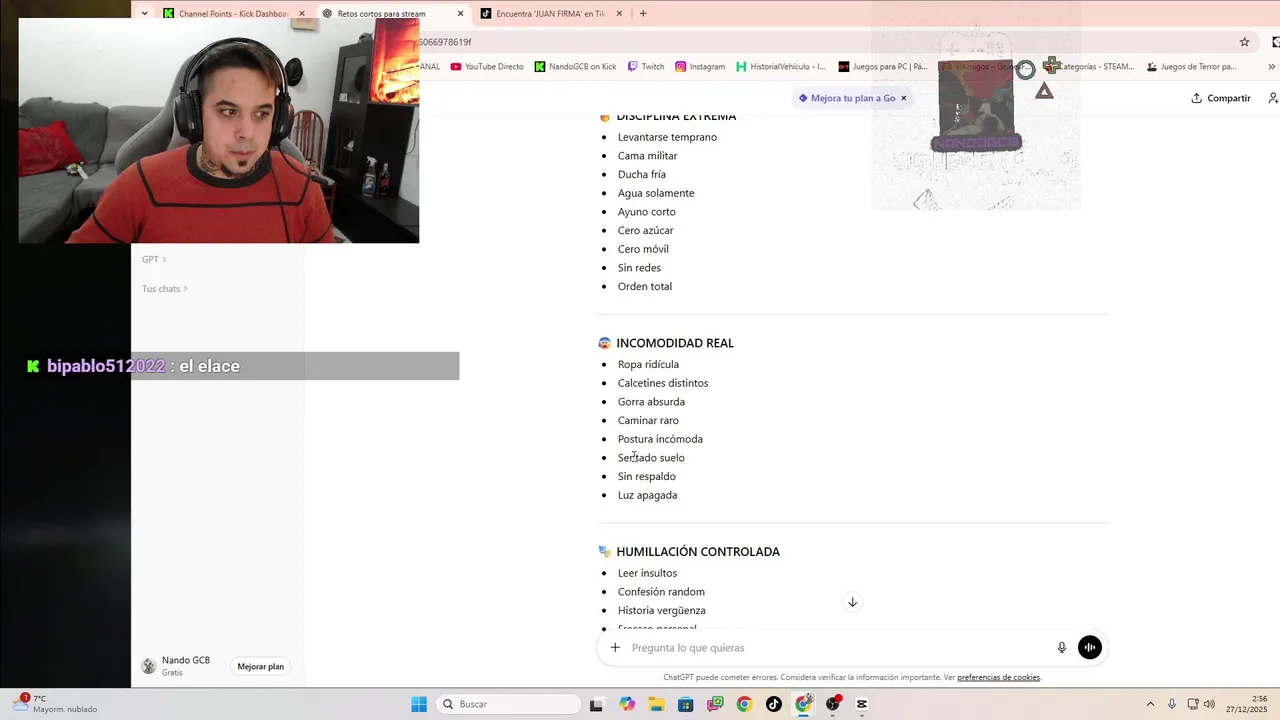Click Mejora tu plan a Go
This screenshot has height=720, width=1280.
tap(846, 98)
